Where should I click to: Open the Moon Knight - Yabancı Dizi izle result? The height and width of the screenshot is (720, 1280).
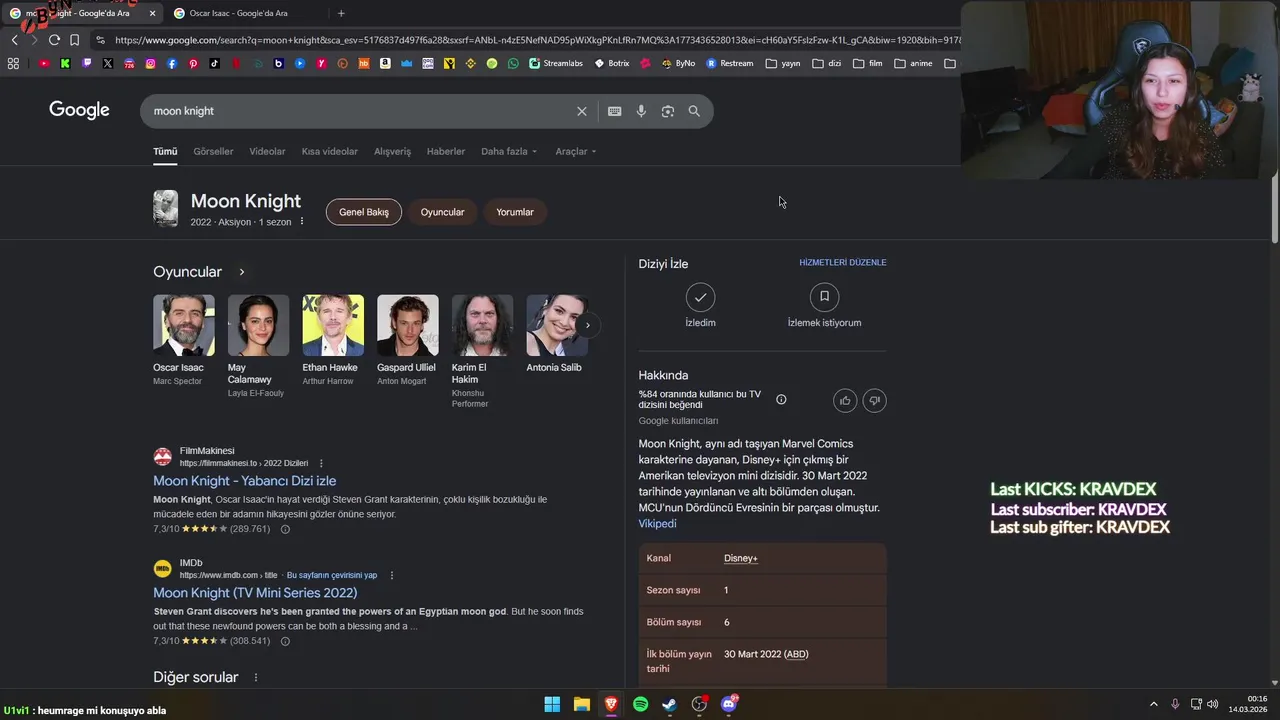tap(244, 481)
